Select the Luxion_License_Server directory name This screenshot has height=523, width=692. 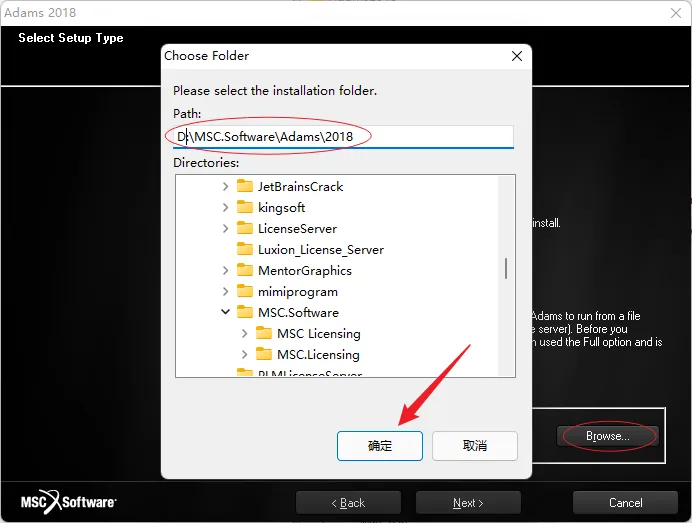(321, 250)
